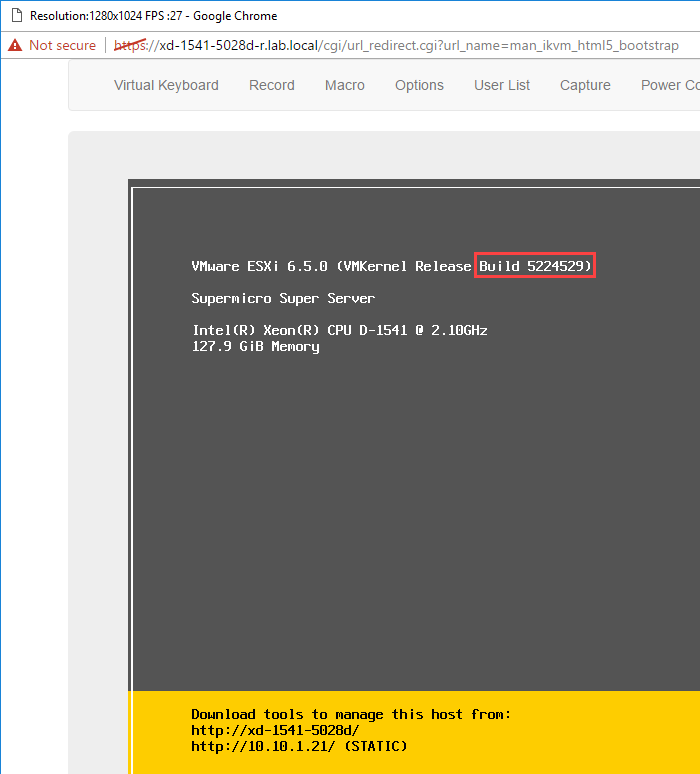Click the Supermicro Super Server text
The width and height of the screenshot is (700, 774).
coord(283,298)
